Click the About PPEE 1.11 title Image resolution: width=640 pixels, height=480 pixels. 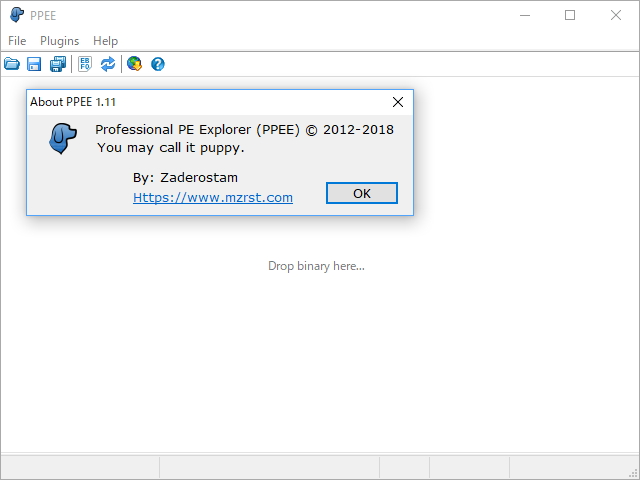coord(73,102)
